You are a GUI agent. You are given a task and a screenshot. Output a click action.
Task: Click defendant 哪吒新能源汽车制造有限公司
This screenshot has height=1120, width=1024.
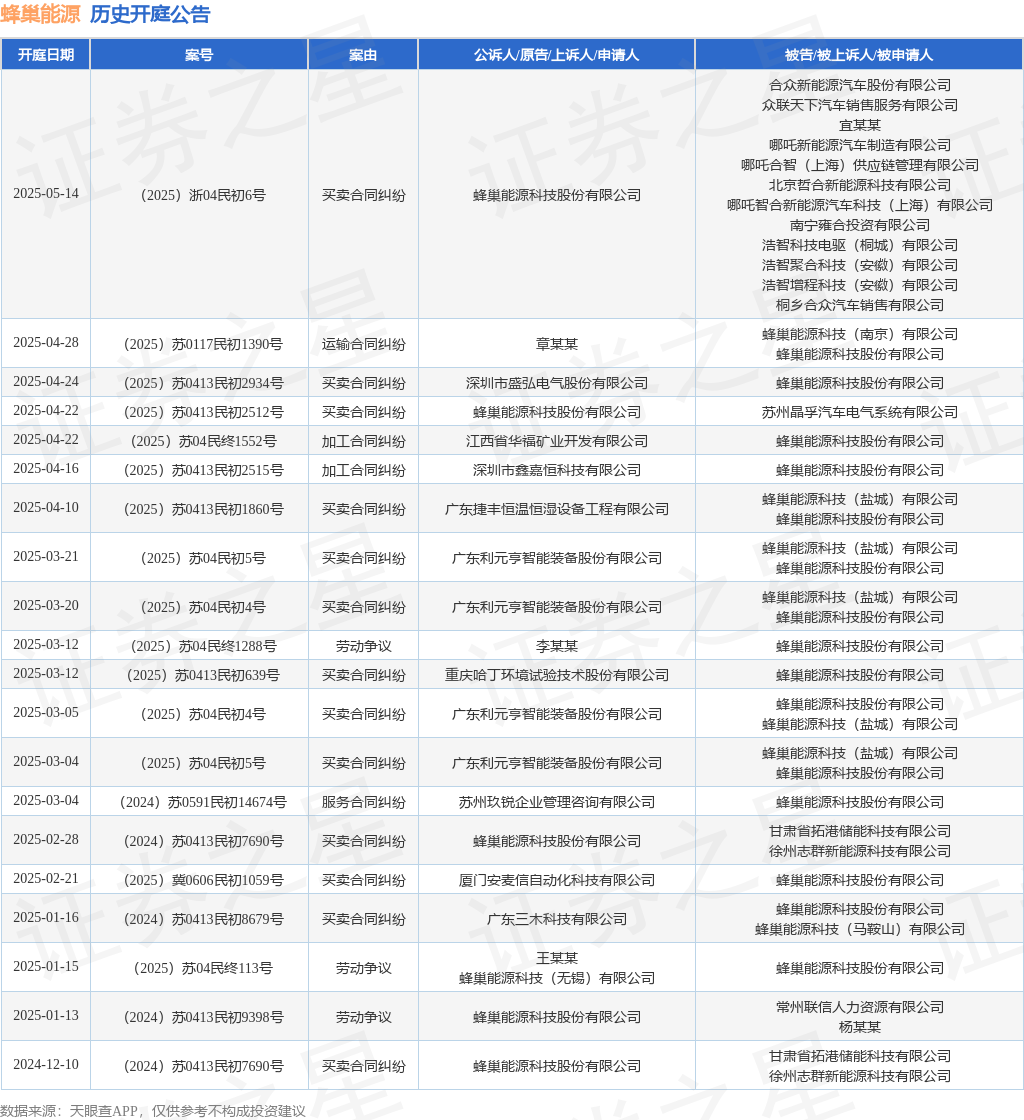860,145
